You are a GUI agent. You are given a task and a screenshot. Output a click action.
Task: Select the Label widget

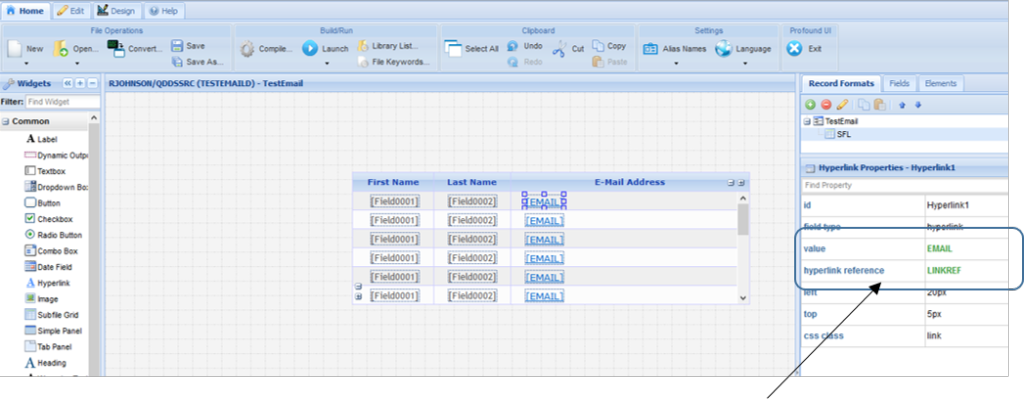tap(42, 139)
